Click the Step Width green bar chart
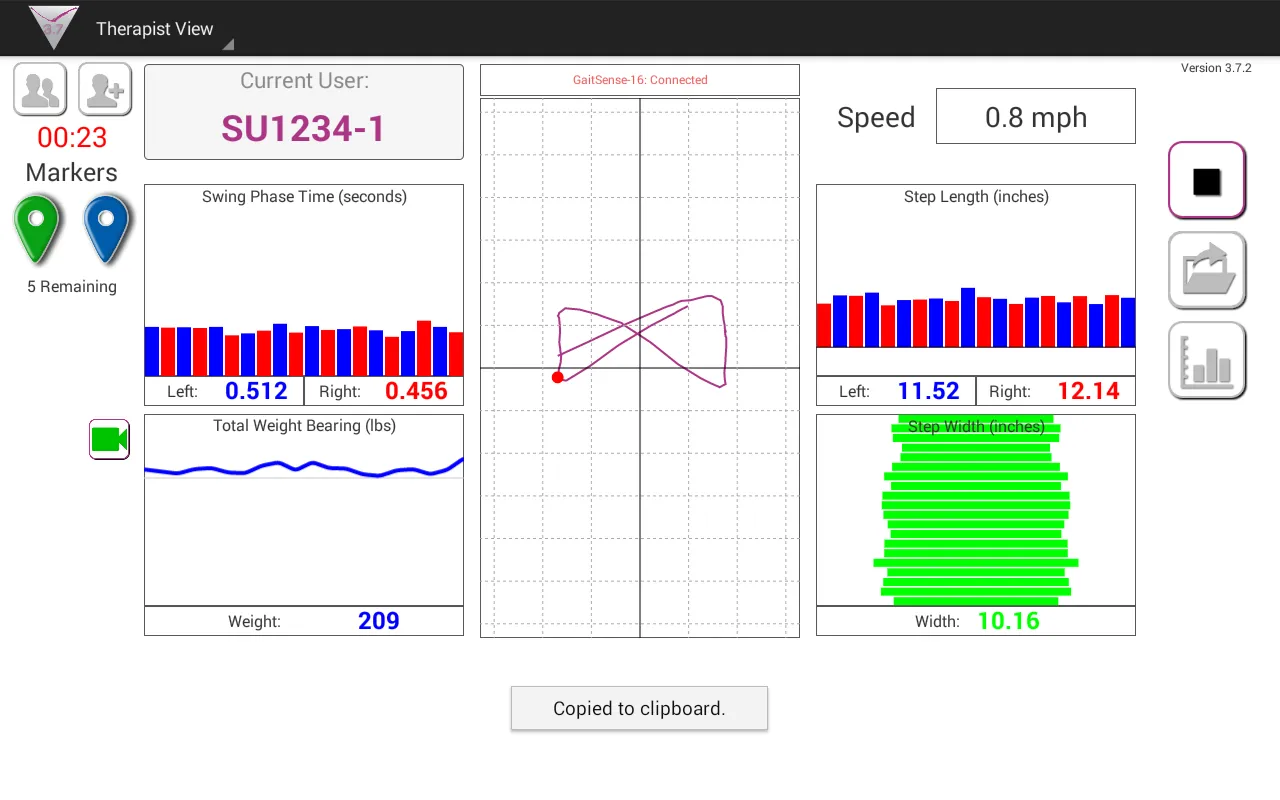This screenshot has height=800, width=1280. [x=976, y=510]
